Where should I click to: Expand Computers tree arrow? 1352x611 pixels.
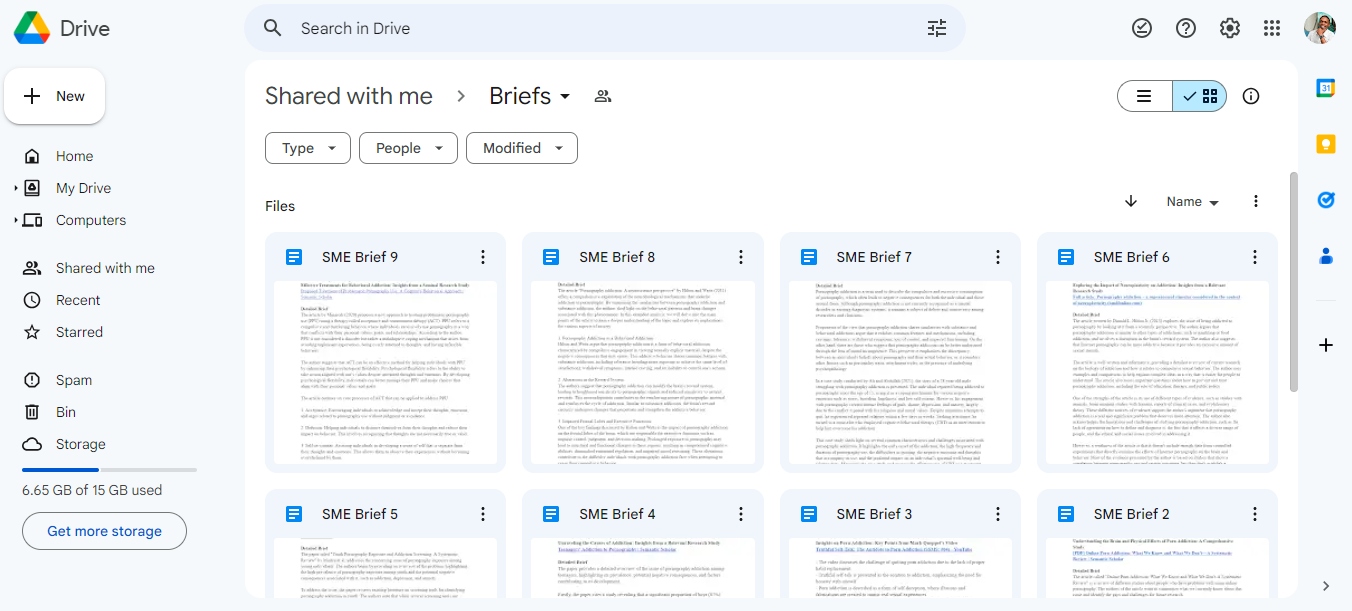(15, 220)
